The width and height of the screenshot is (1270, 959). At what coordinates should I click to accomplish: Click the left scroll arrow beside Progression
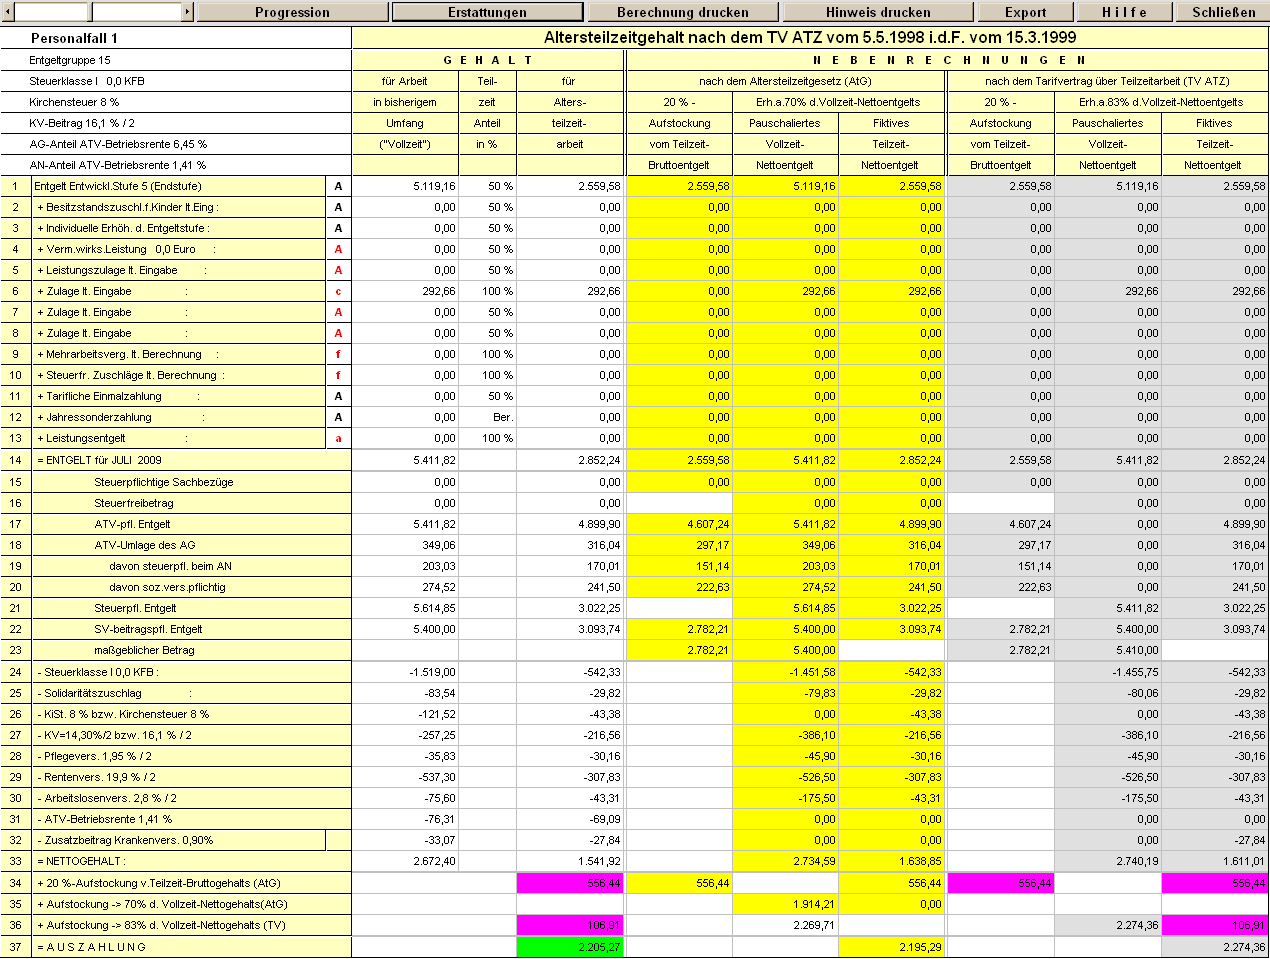[x=8, y=12]
